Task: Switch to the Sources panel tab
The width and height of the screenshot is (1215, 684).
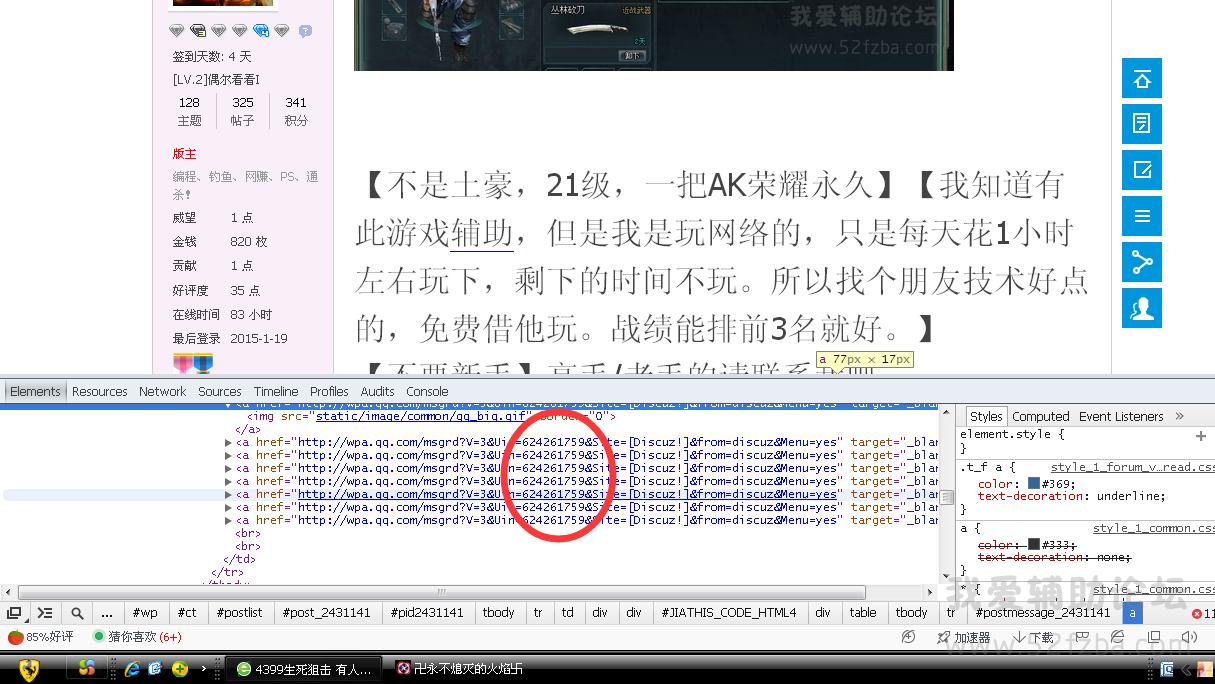Action: pyautogui.click(x=220, y=392)
